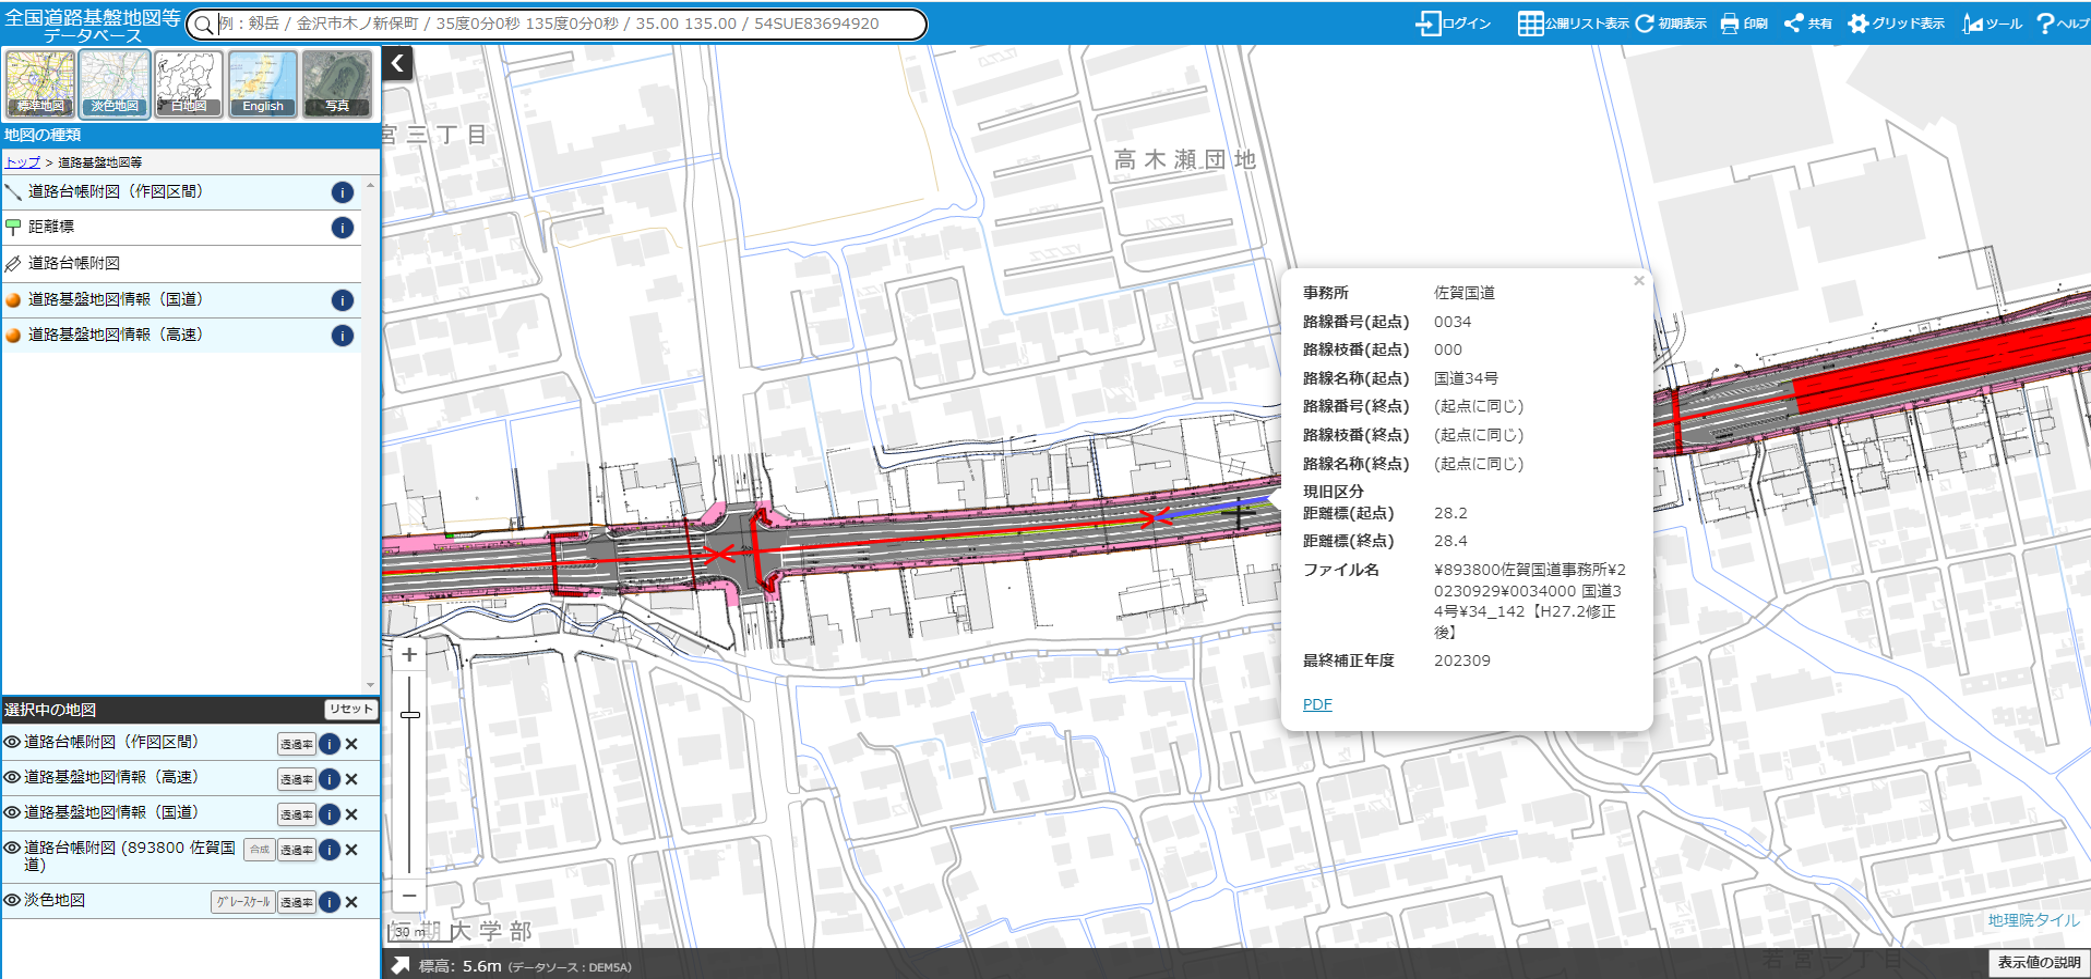Screen dimensions: 2091x979
Task: Open the PDF link in the popup
Action: tap(1316, 703)
